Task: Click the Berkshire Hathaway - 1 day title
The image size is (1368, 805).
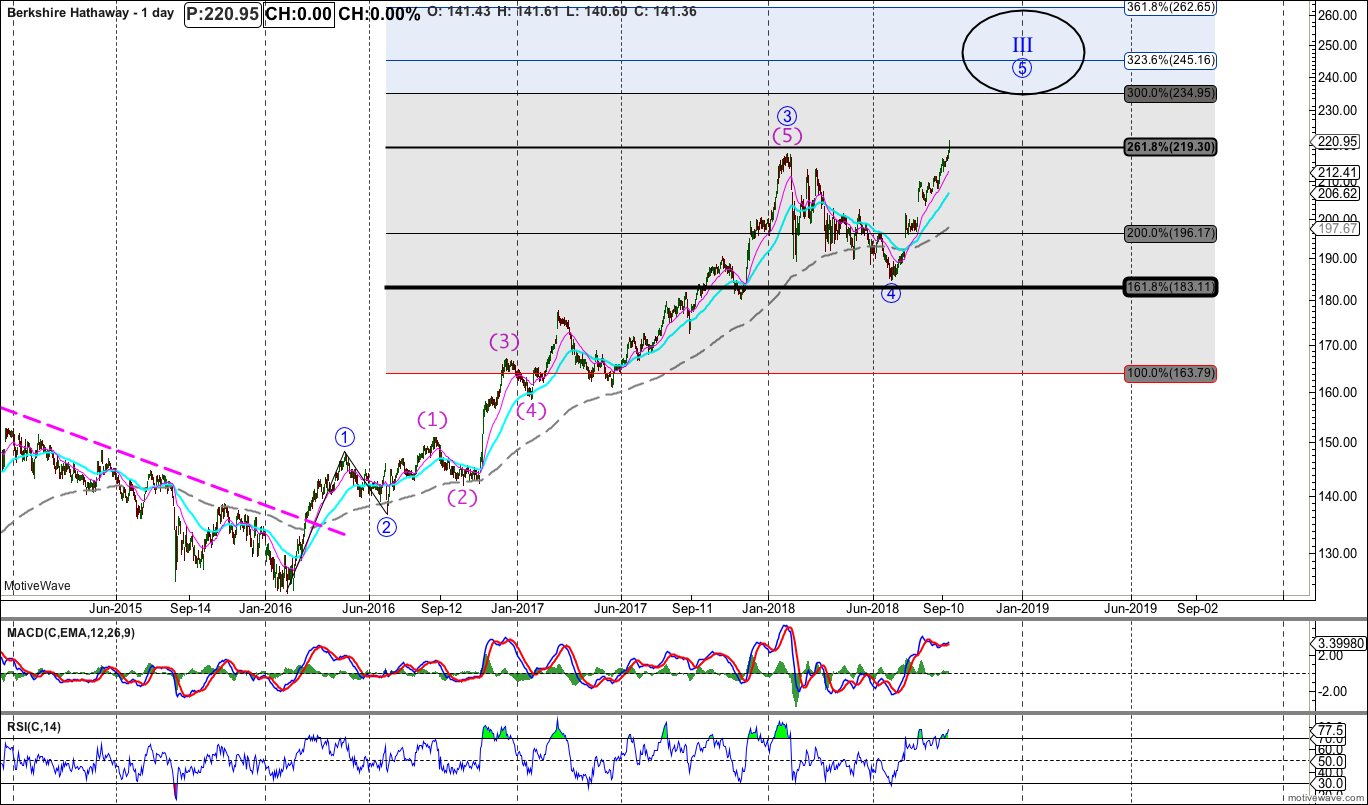Action: point(90,14)
